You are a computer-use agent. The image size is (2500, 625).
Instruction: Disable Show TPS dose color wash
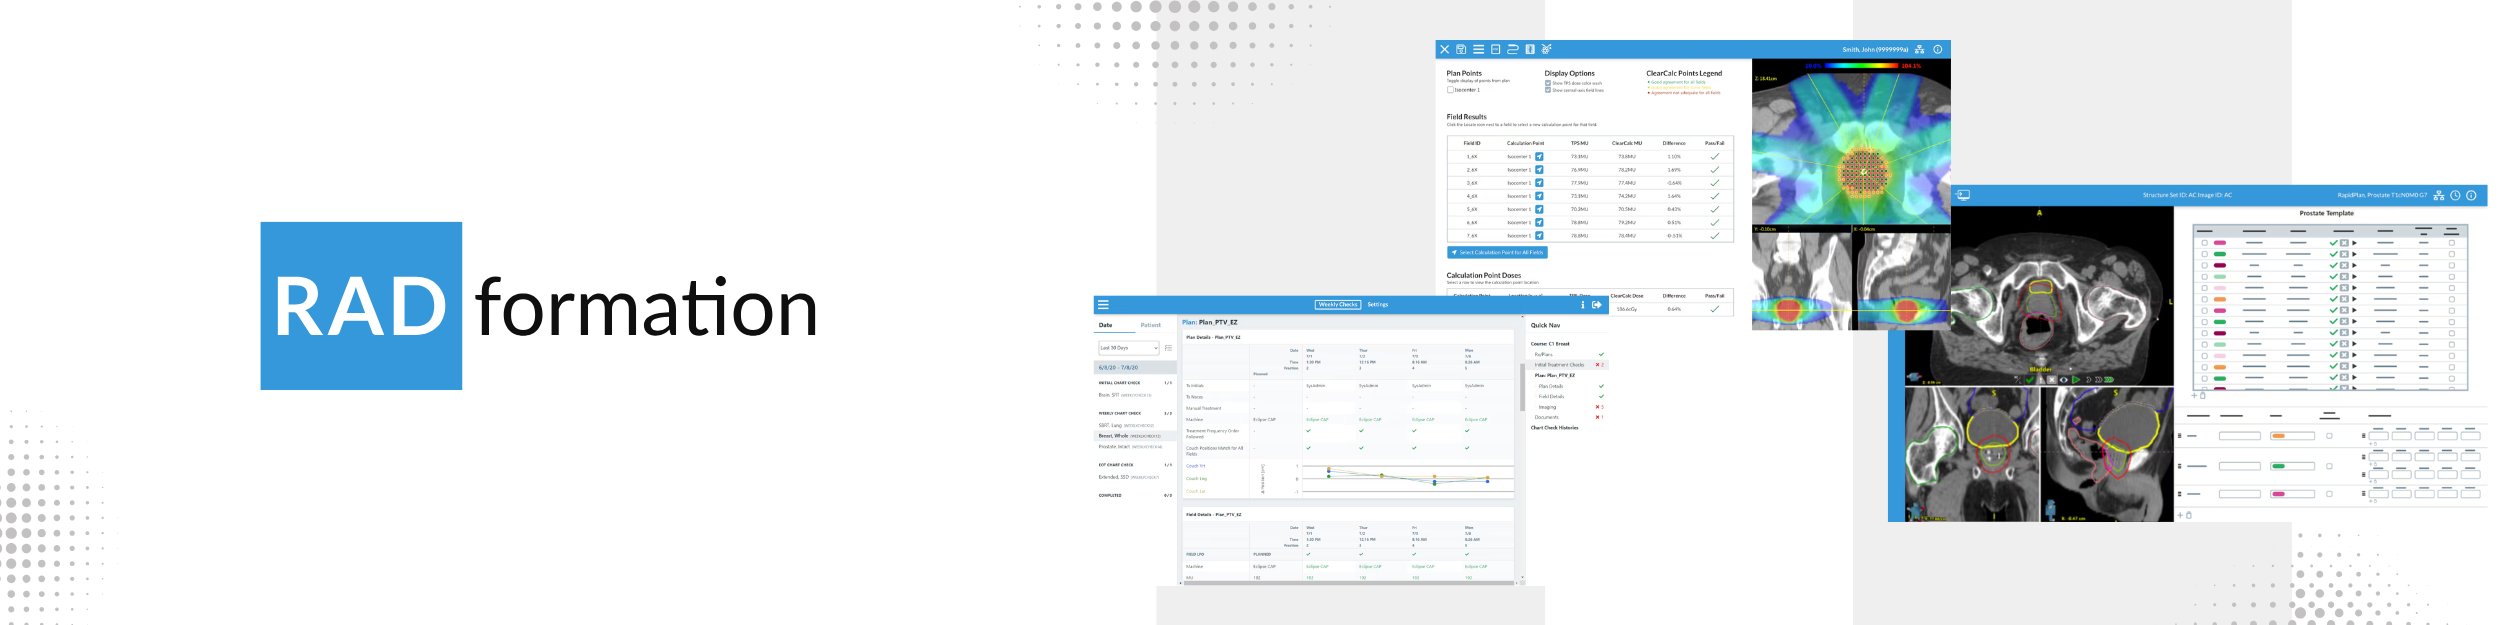coord(1548,83)
